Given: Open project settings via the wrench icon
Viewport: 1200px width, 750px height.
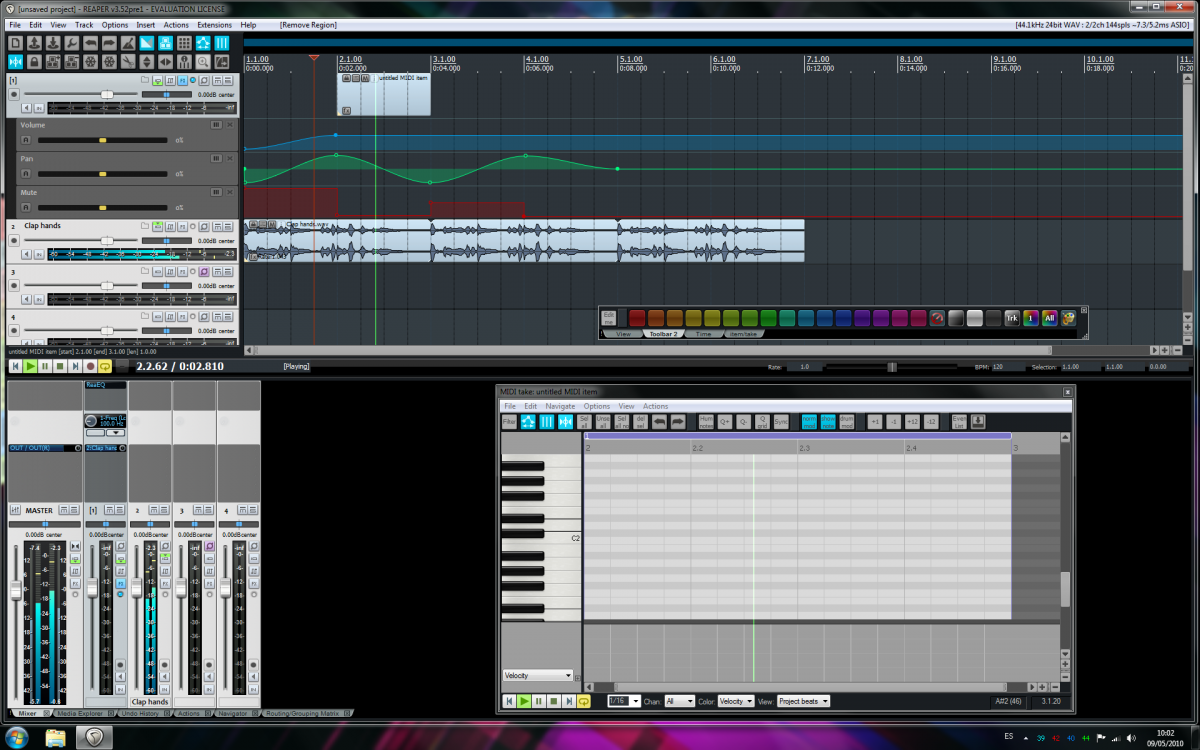Looking at the screenshot, I should [72, 43].
